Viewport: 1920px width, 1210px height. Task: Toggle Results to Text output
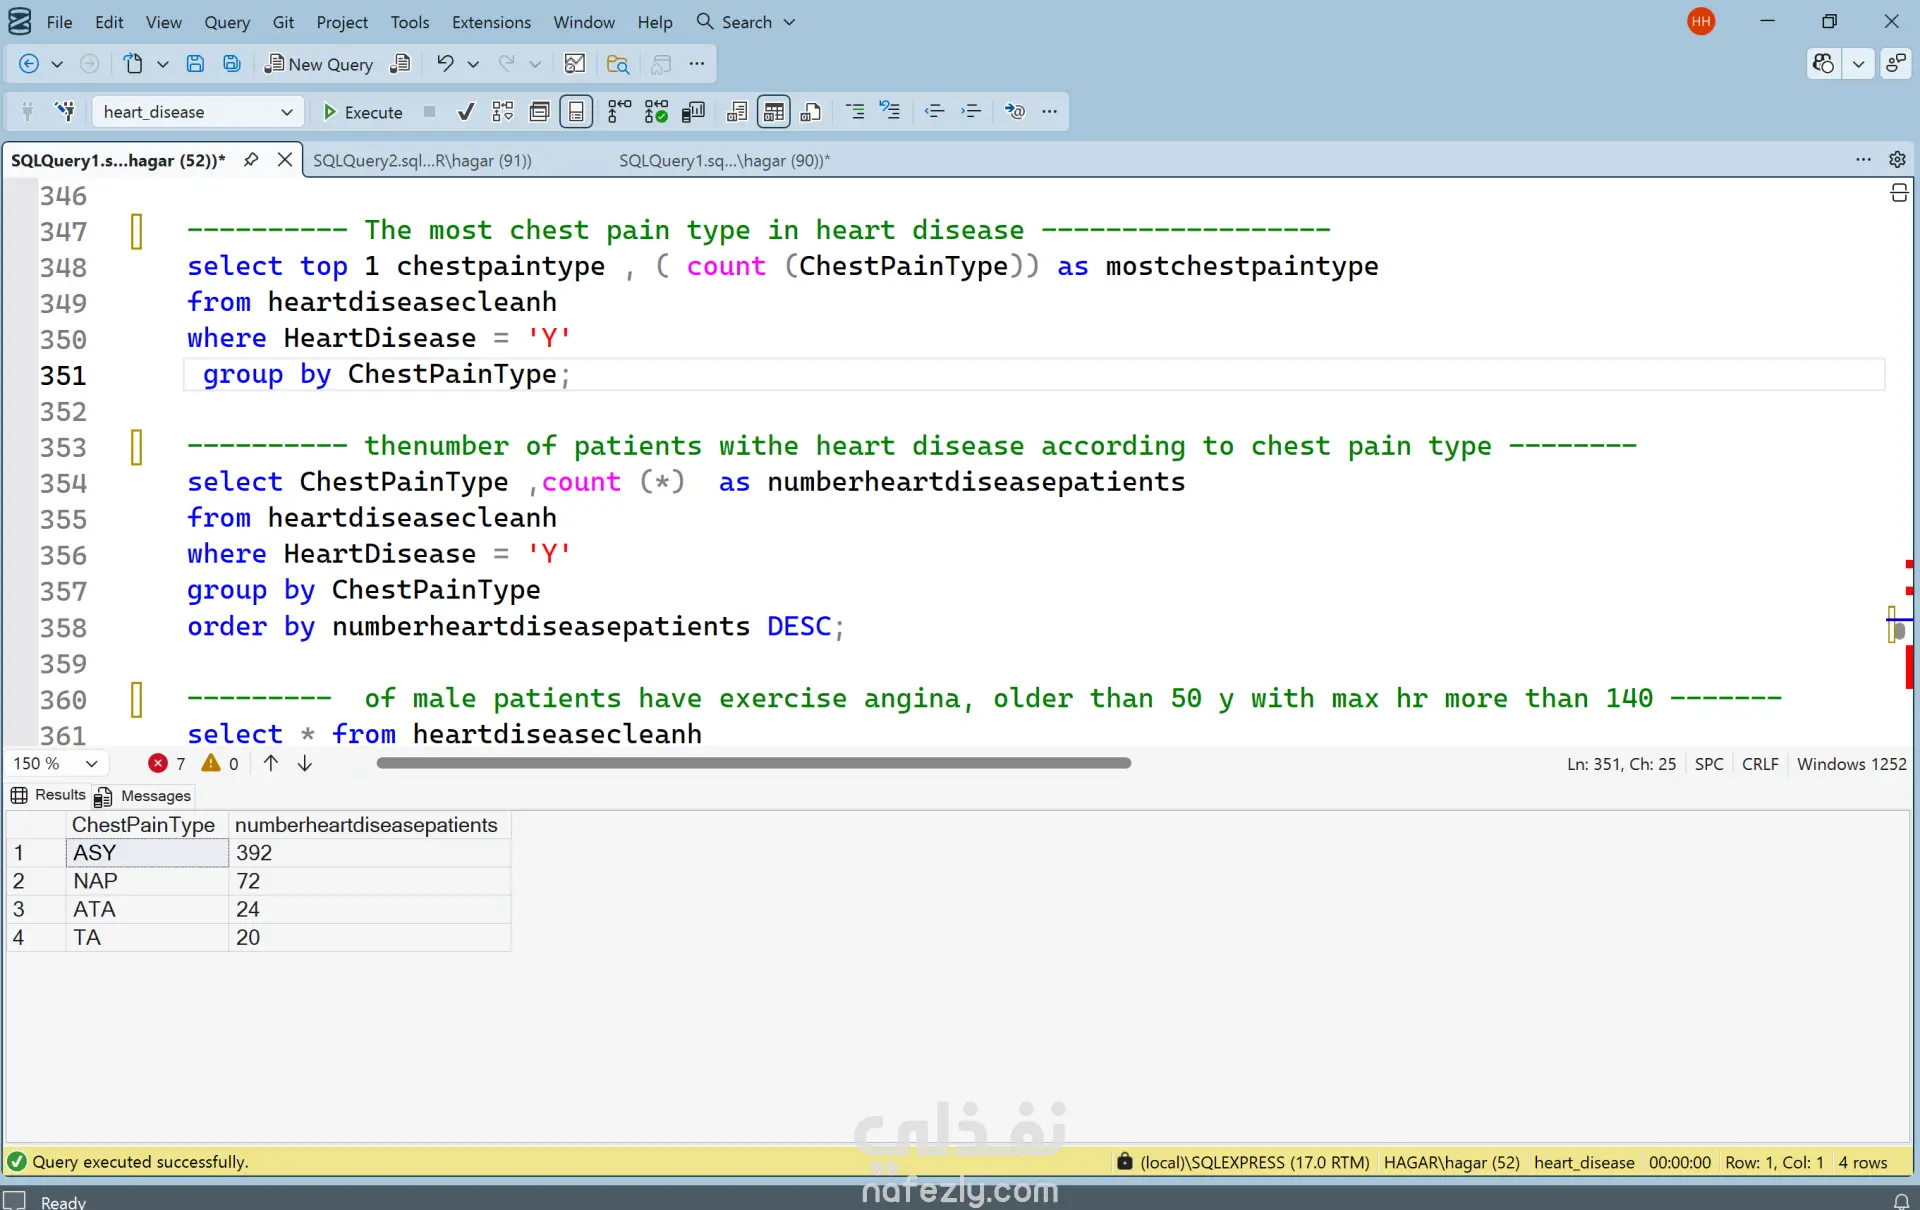(737, 112)
